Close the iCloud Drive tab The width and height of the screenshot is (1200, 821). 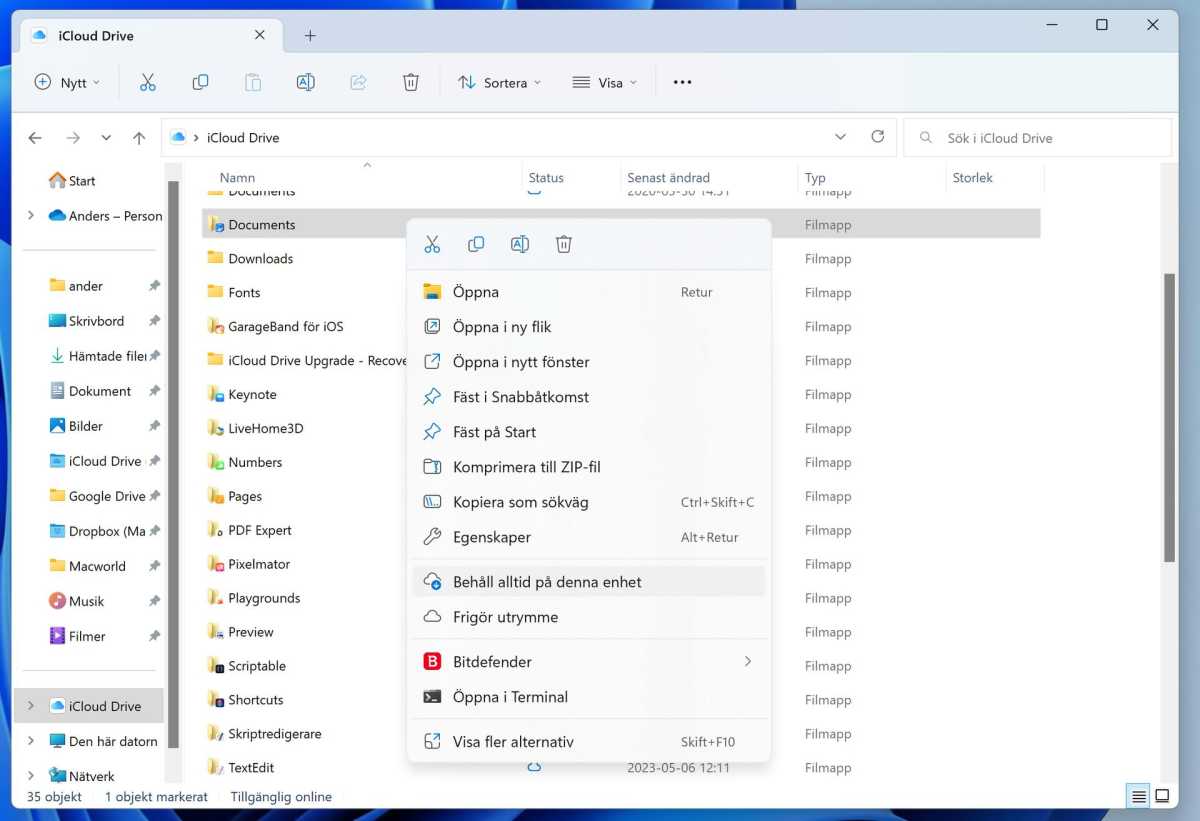click(260, 35)
